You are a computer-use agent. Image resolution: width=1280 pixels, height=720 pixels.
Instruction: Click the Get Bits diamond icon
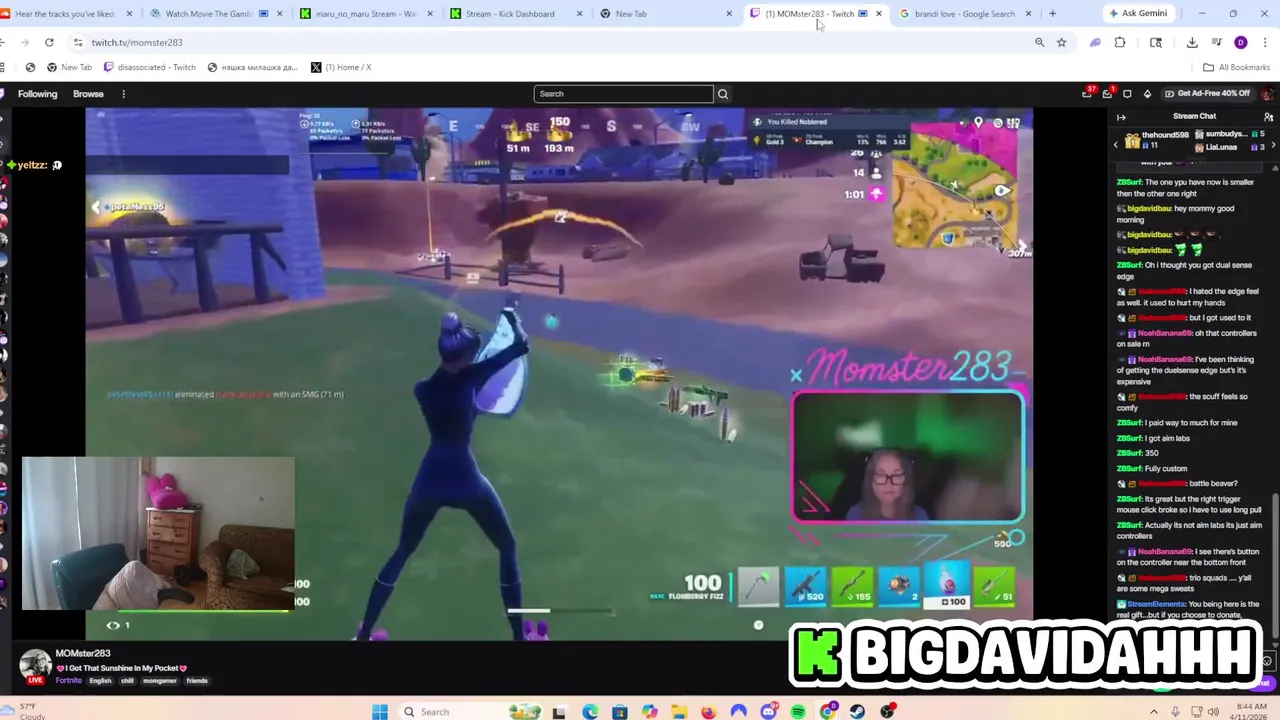1147,93
